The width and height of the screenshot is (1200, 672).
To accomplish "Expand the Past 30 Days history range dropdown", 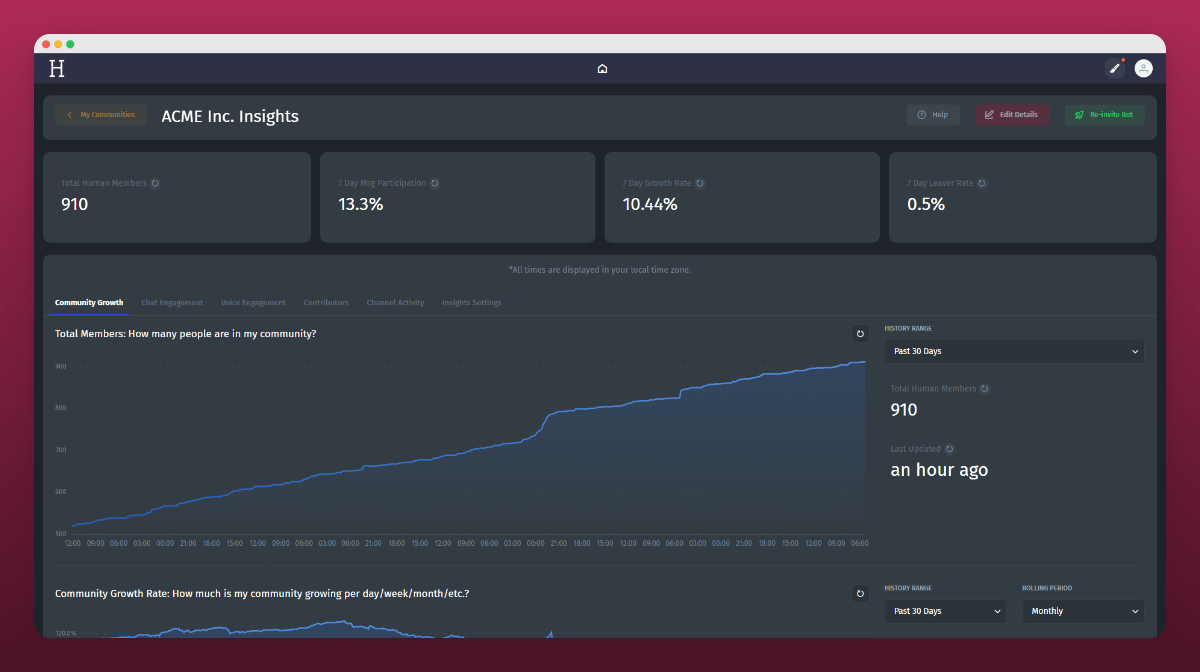I will coord(1014,351).
